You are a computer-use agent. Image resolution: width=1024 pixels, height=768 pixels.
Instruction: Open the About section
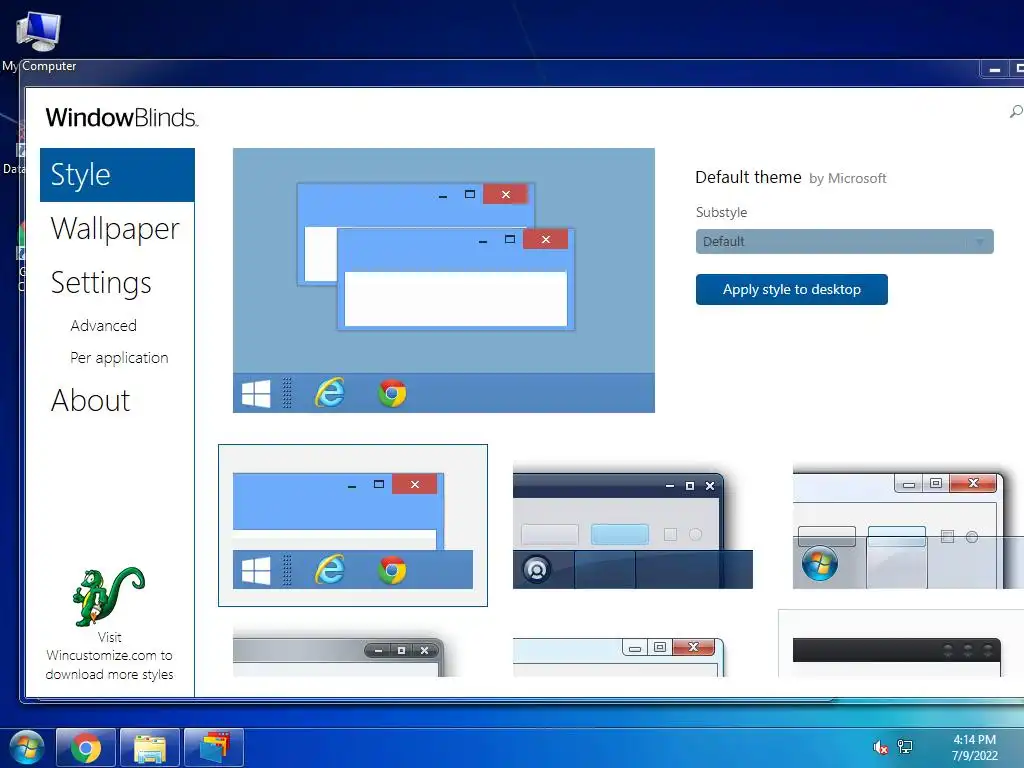tap(90, 400)
